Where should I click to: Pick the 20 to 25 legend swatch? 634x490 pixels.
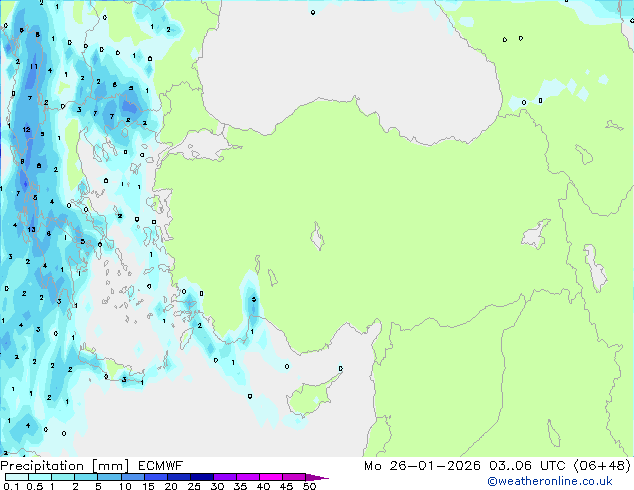click(x=178, y=477)
